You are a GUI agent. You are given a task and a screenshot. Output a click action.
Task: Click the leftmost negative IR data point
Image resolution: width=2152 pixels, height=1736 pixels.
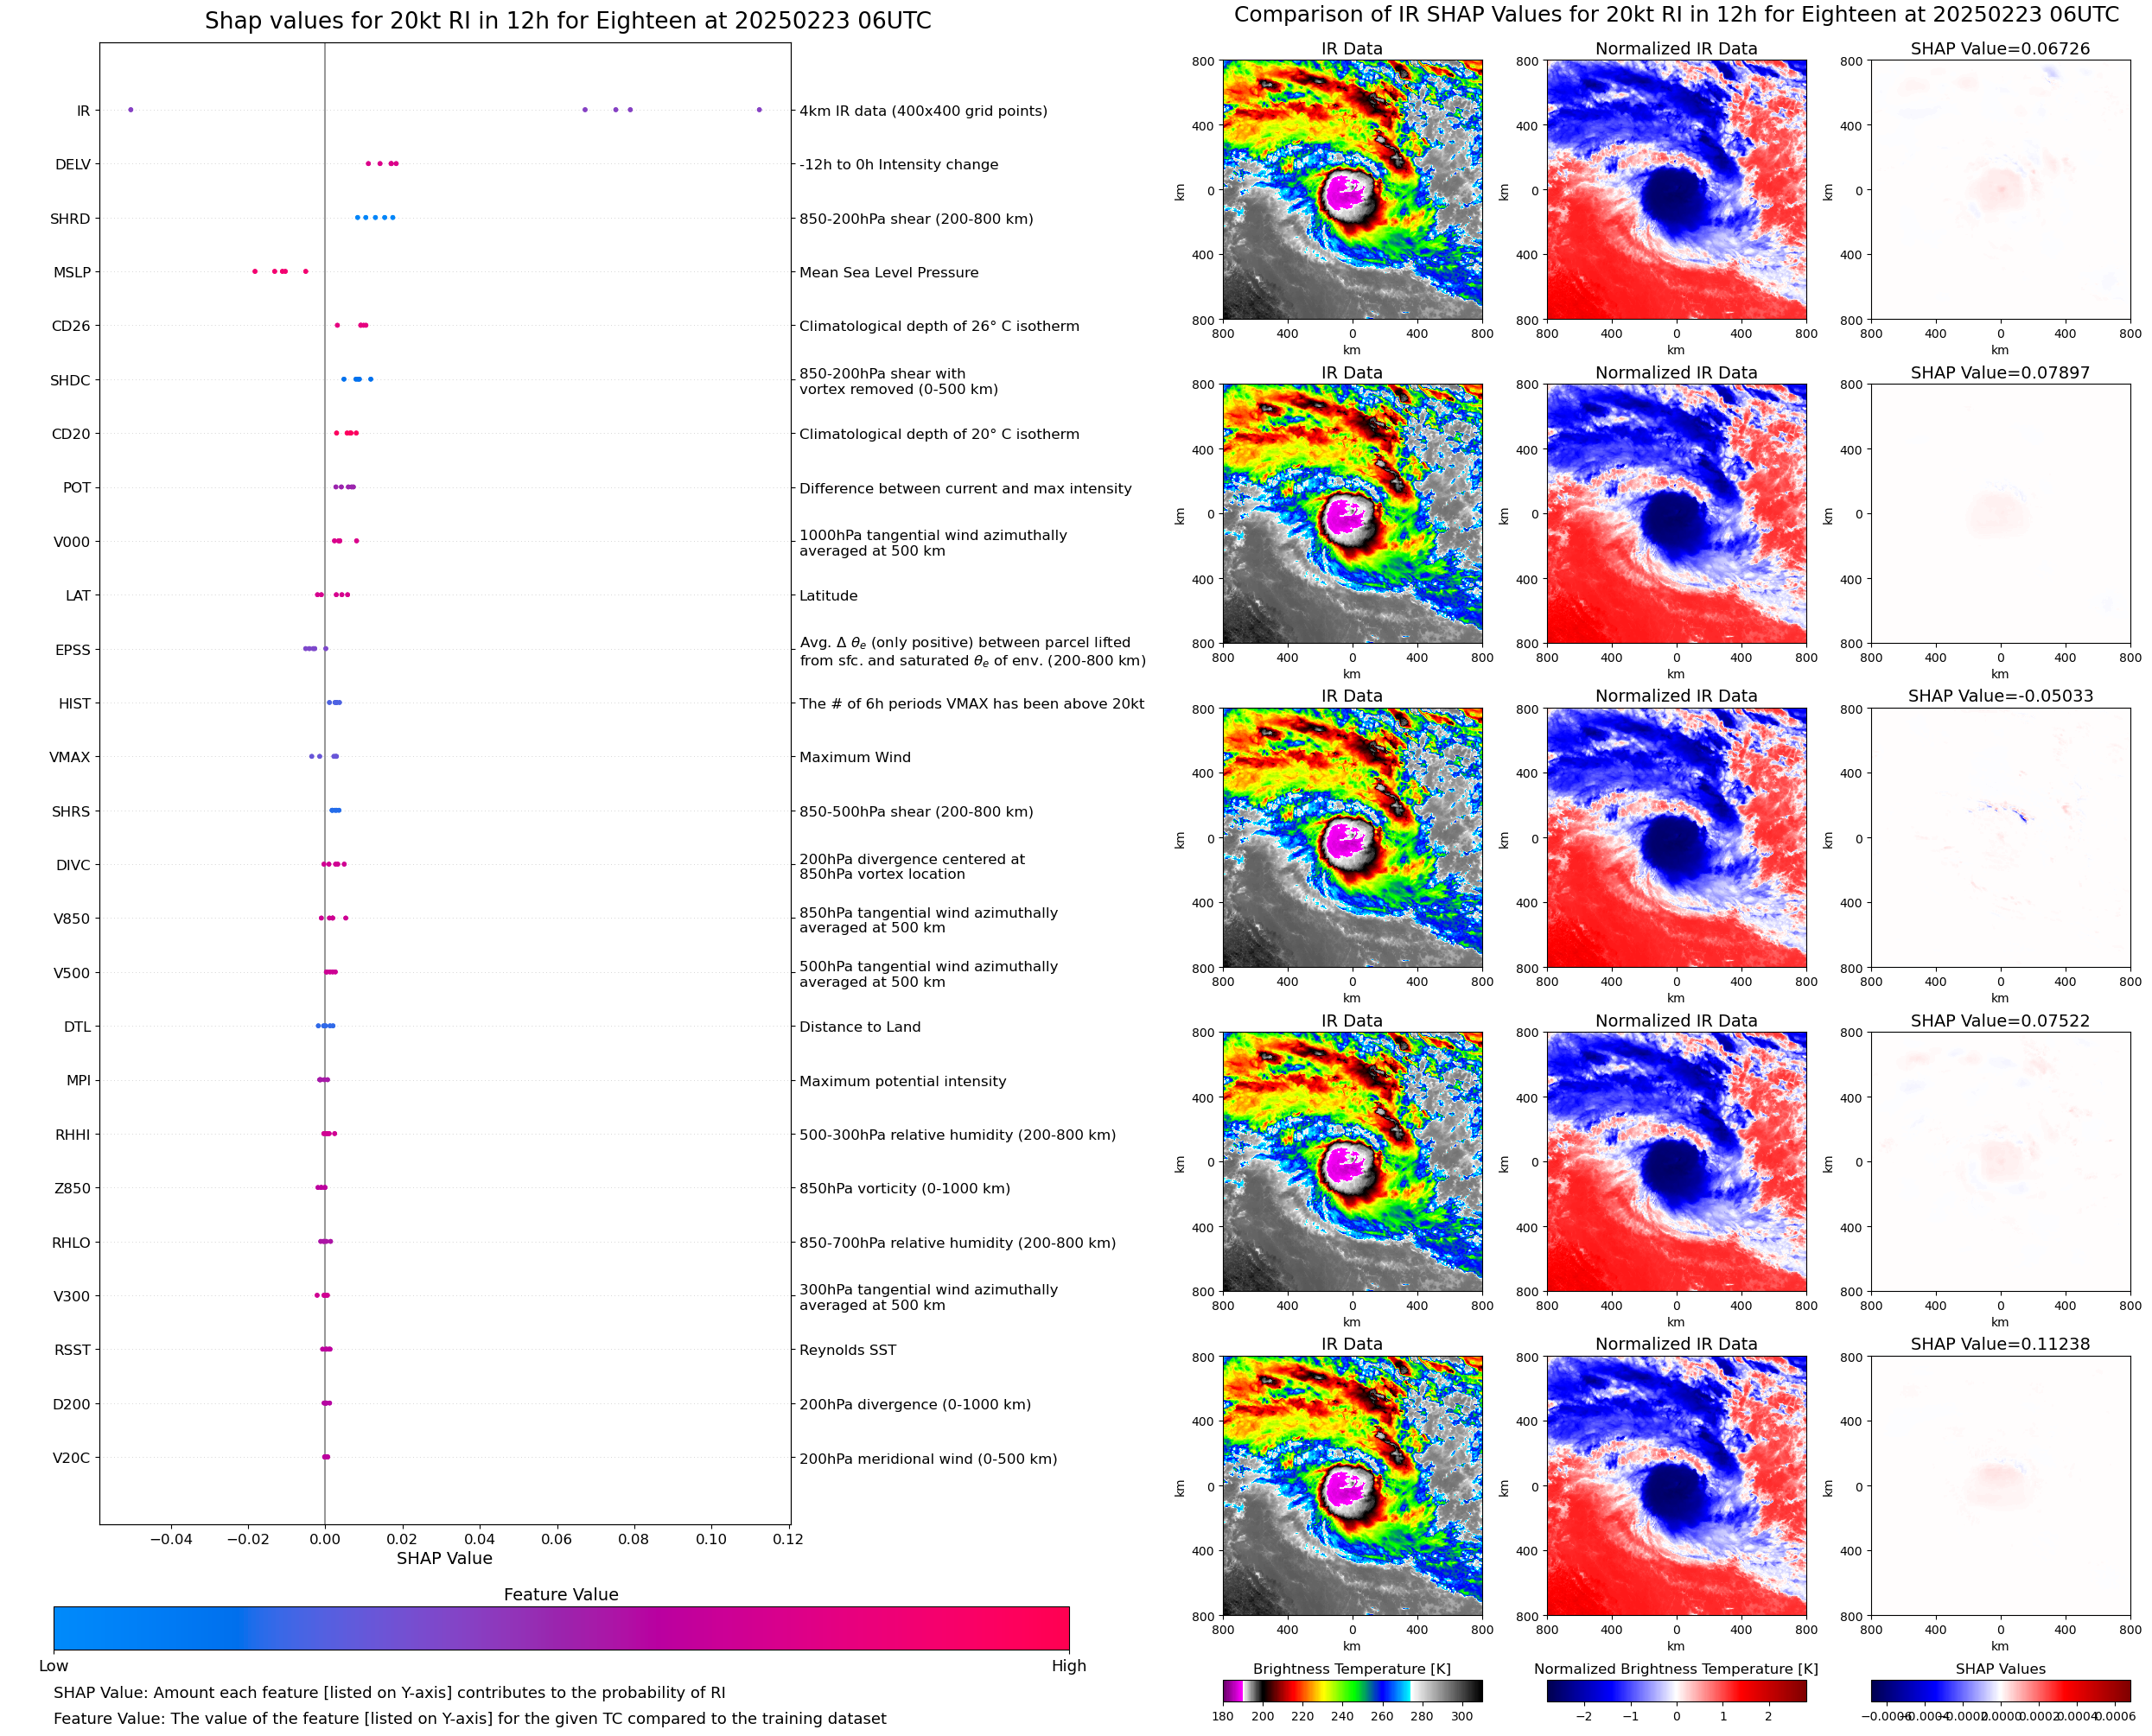tap(131, 110)
